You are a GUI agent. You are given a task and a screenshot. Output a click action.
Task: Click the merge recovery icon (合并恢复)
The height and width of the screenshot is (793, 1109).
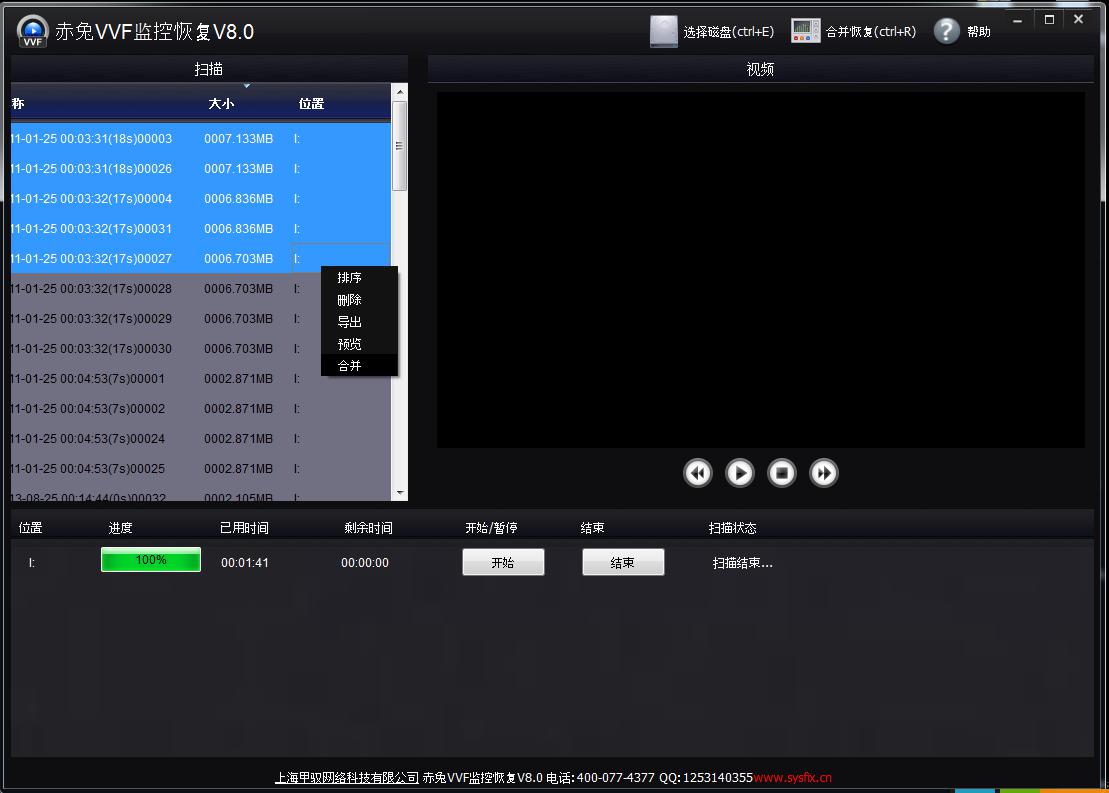(x=805, y=31)
